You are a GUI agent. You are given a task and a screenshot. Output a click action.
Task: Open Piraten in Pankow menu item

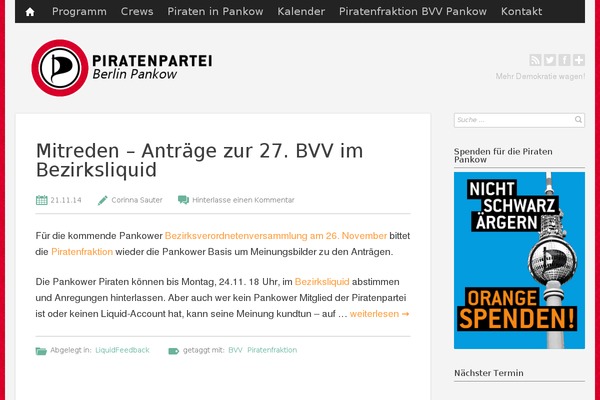215,11
